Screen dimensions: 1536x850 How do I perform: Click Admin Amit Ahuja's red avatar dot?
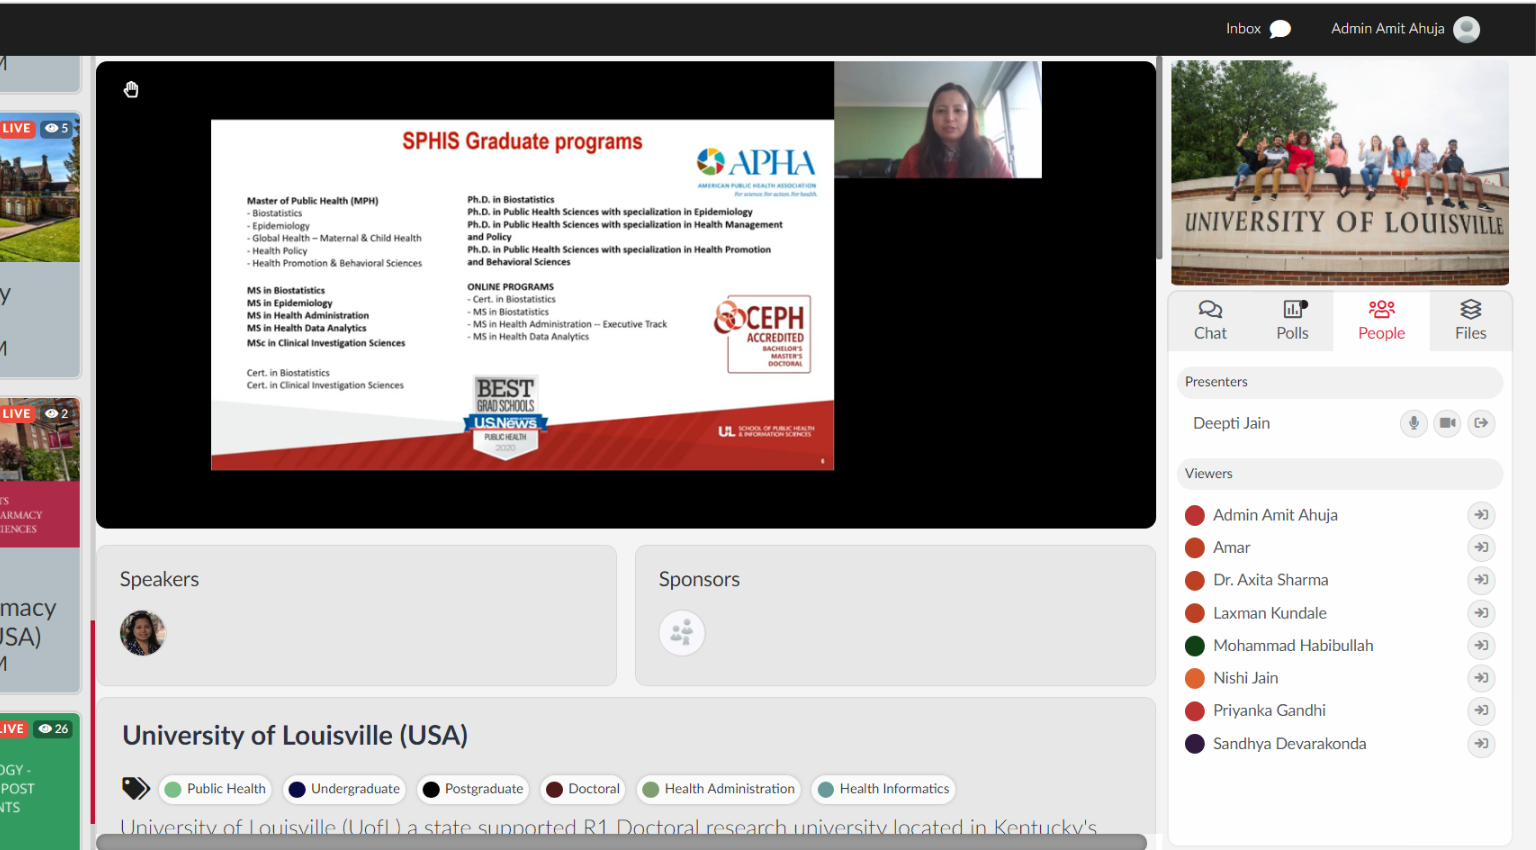pyautogui.click(x=1194, y=516)
